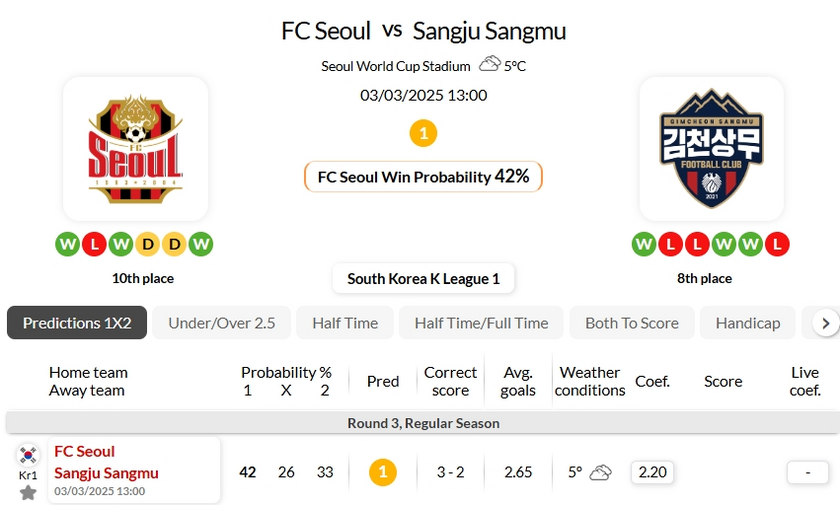Click the Gimcheon Sangmu club crest
840x505 pixels.
point(711,149)
